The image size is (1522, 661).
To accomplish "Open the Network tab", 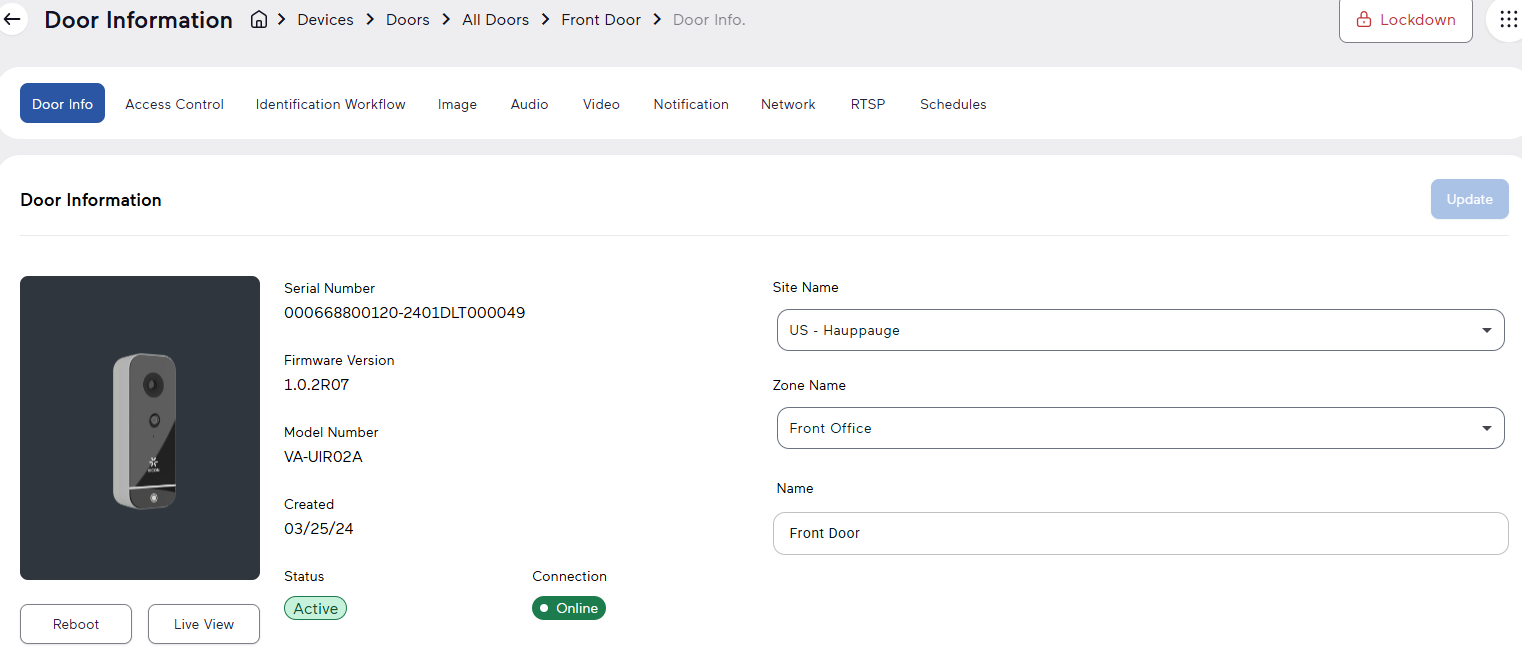I will (788, 104).
